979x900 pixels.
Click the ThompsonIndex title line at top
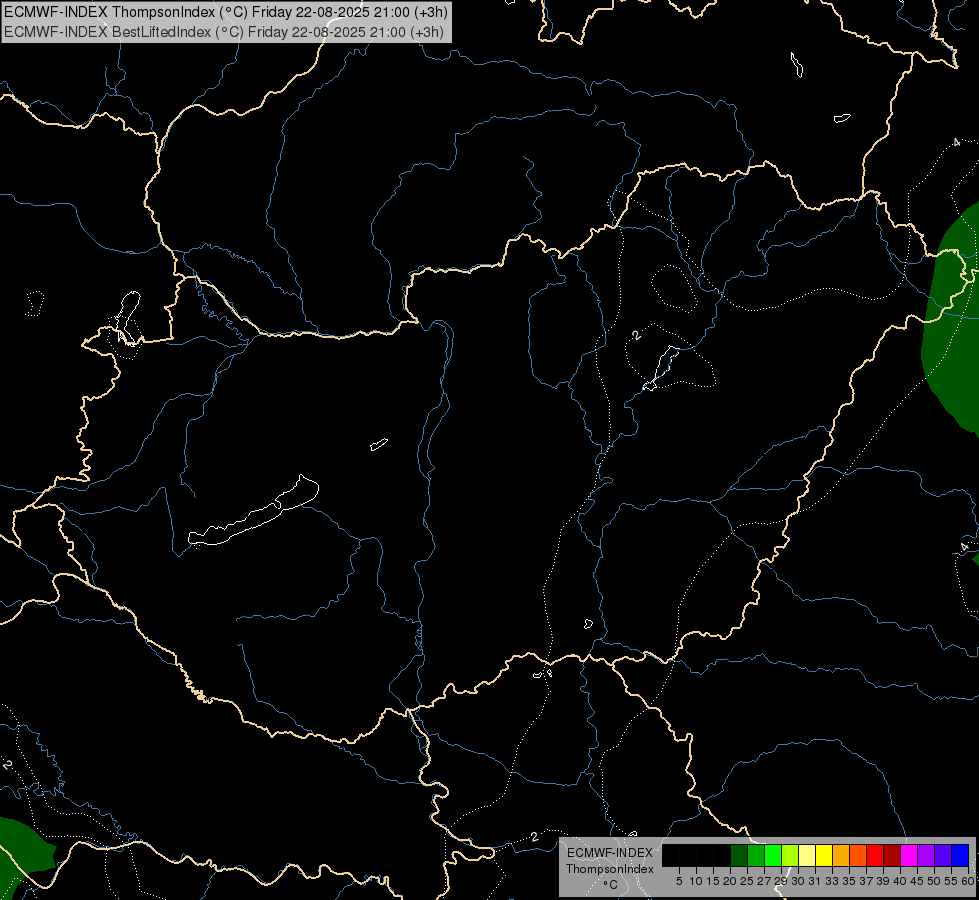[x=225, y=12]
